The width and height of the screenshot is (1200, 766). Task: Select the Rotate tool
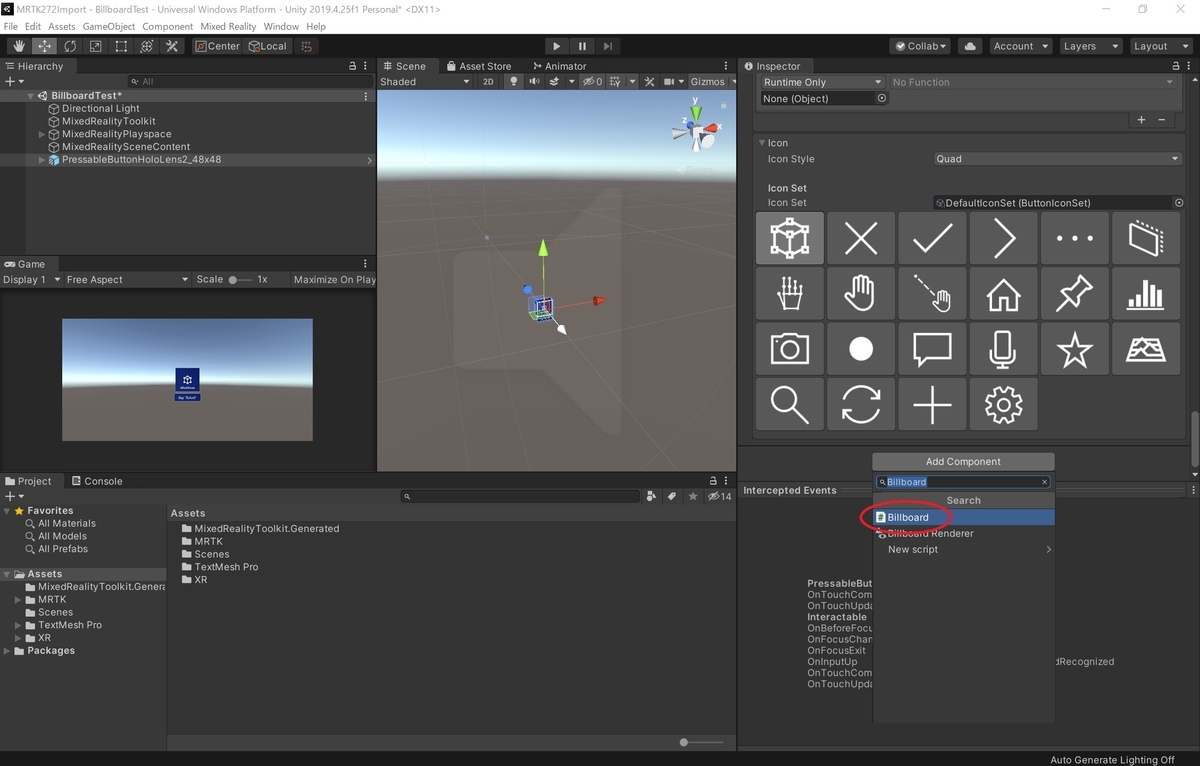[70, 46]
